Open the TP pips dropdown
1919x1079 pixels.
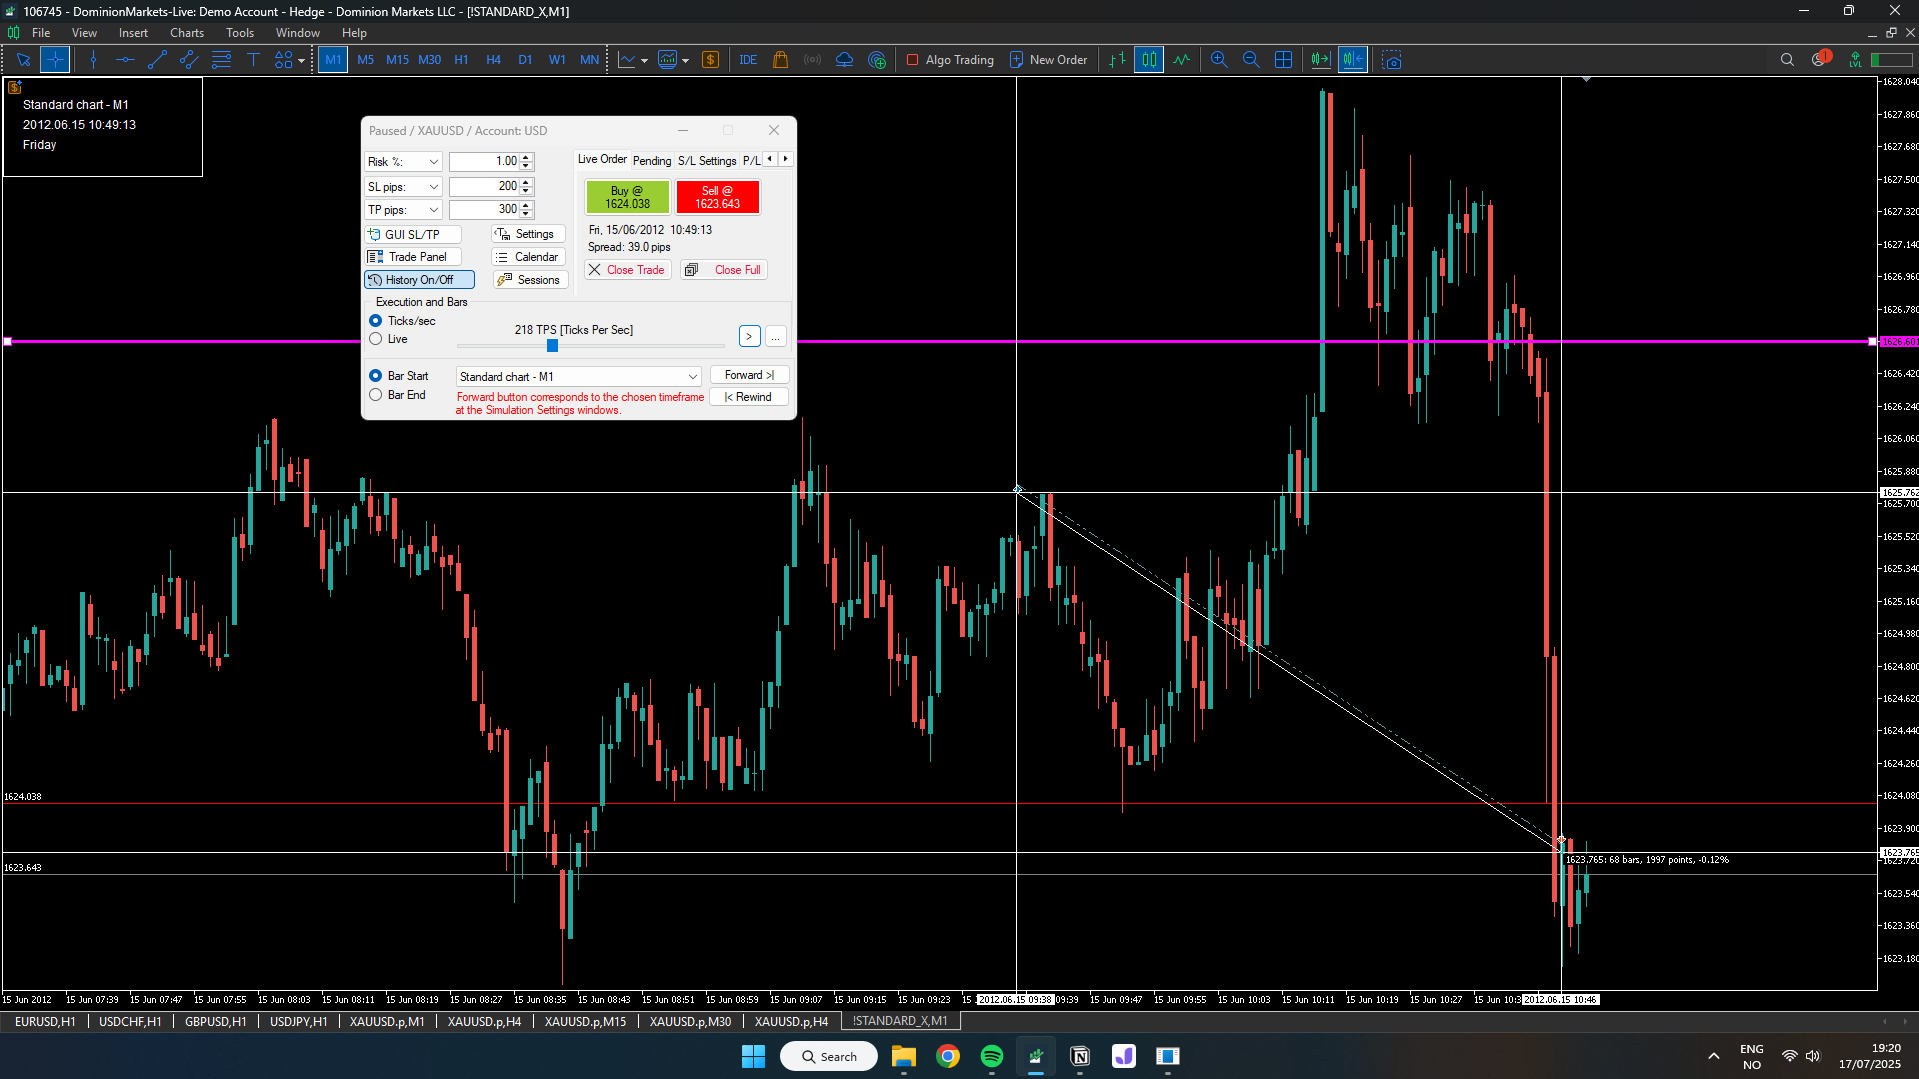[403, 210]
